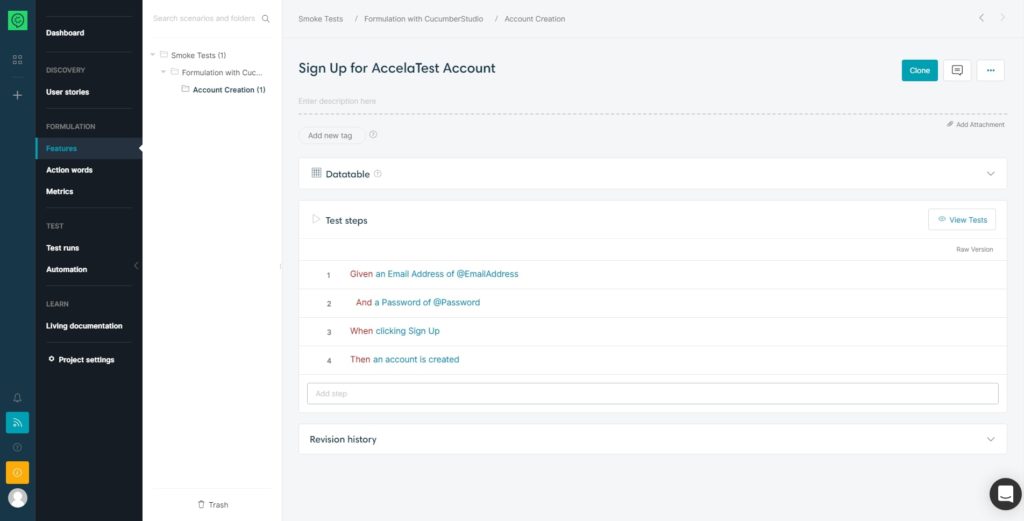
Task: Click the plus icon in left rail
Action: 18,95
